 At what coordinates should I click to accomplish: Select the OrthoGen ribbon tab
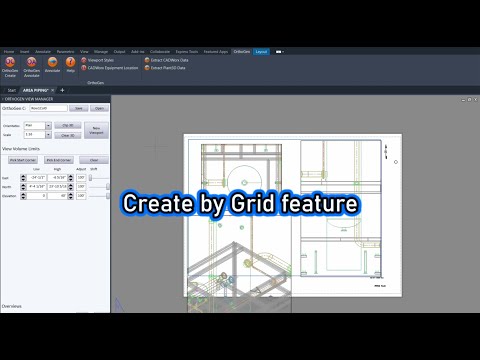242,52
